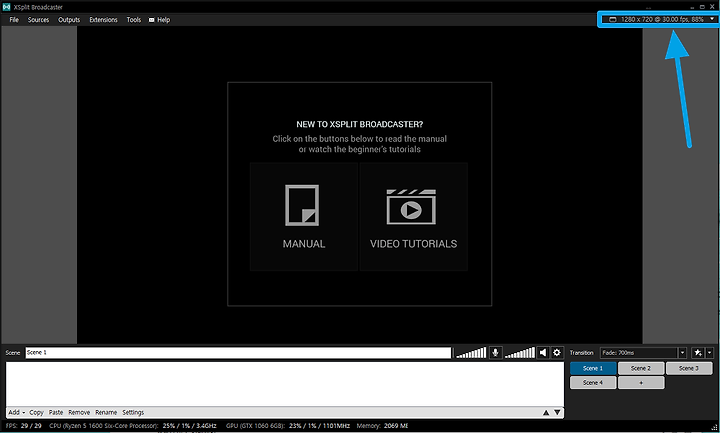Click the Memory 2069 status value
This screenshot has height=433, width=720.
(x=396, y=426)
